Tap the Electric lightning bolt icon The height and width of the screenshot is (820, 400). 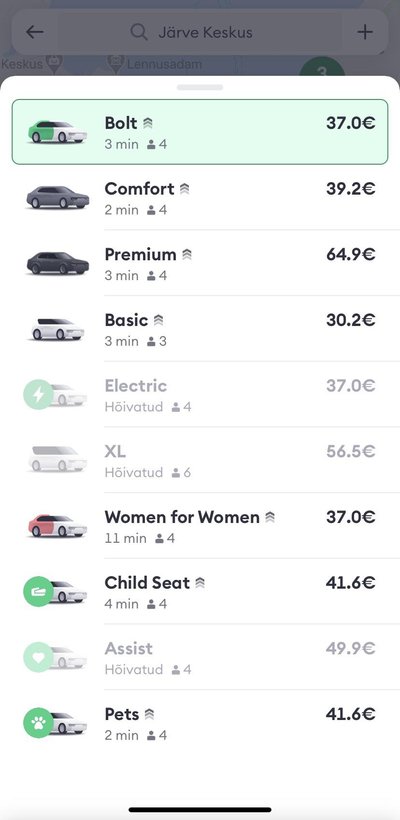[x=38, y=394]
